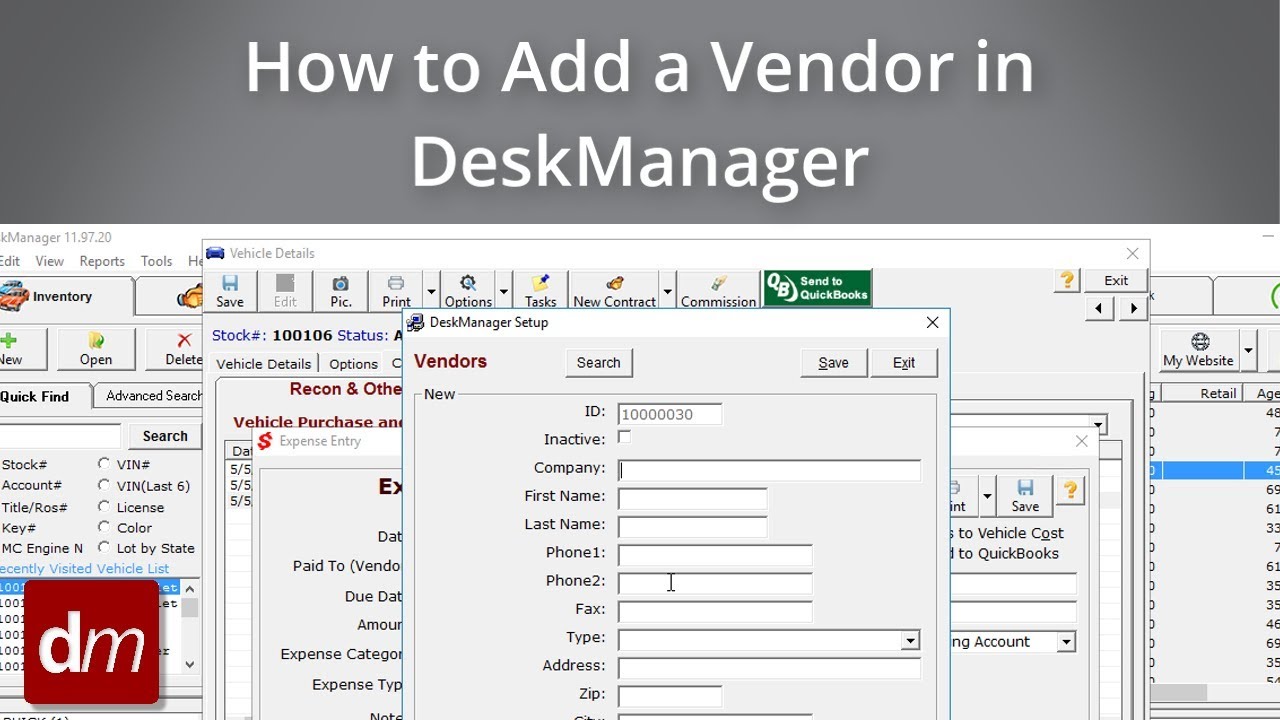
Task: Select the Vehicle Details tab
Action: 264,364
